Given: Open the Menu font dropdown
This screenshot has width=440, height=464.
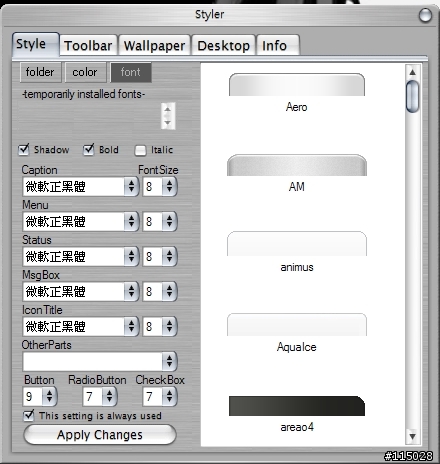Looking at the screenshot, I should (131, 221).
